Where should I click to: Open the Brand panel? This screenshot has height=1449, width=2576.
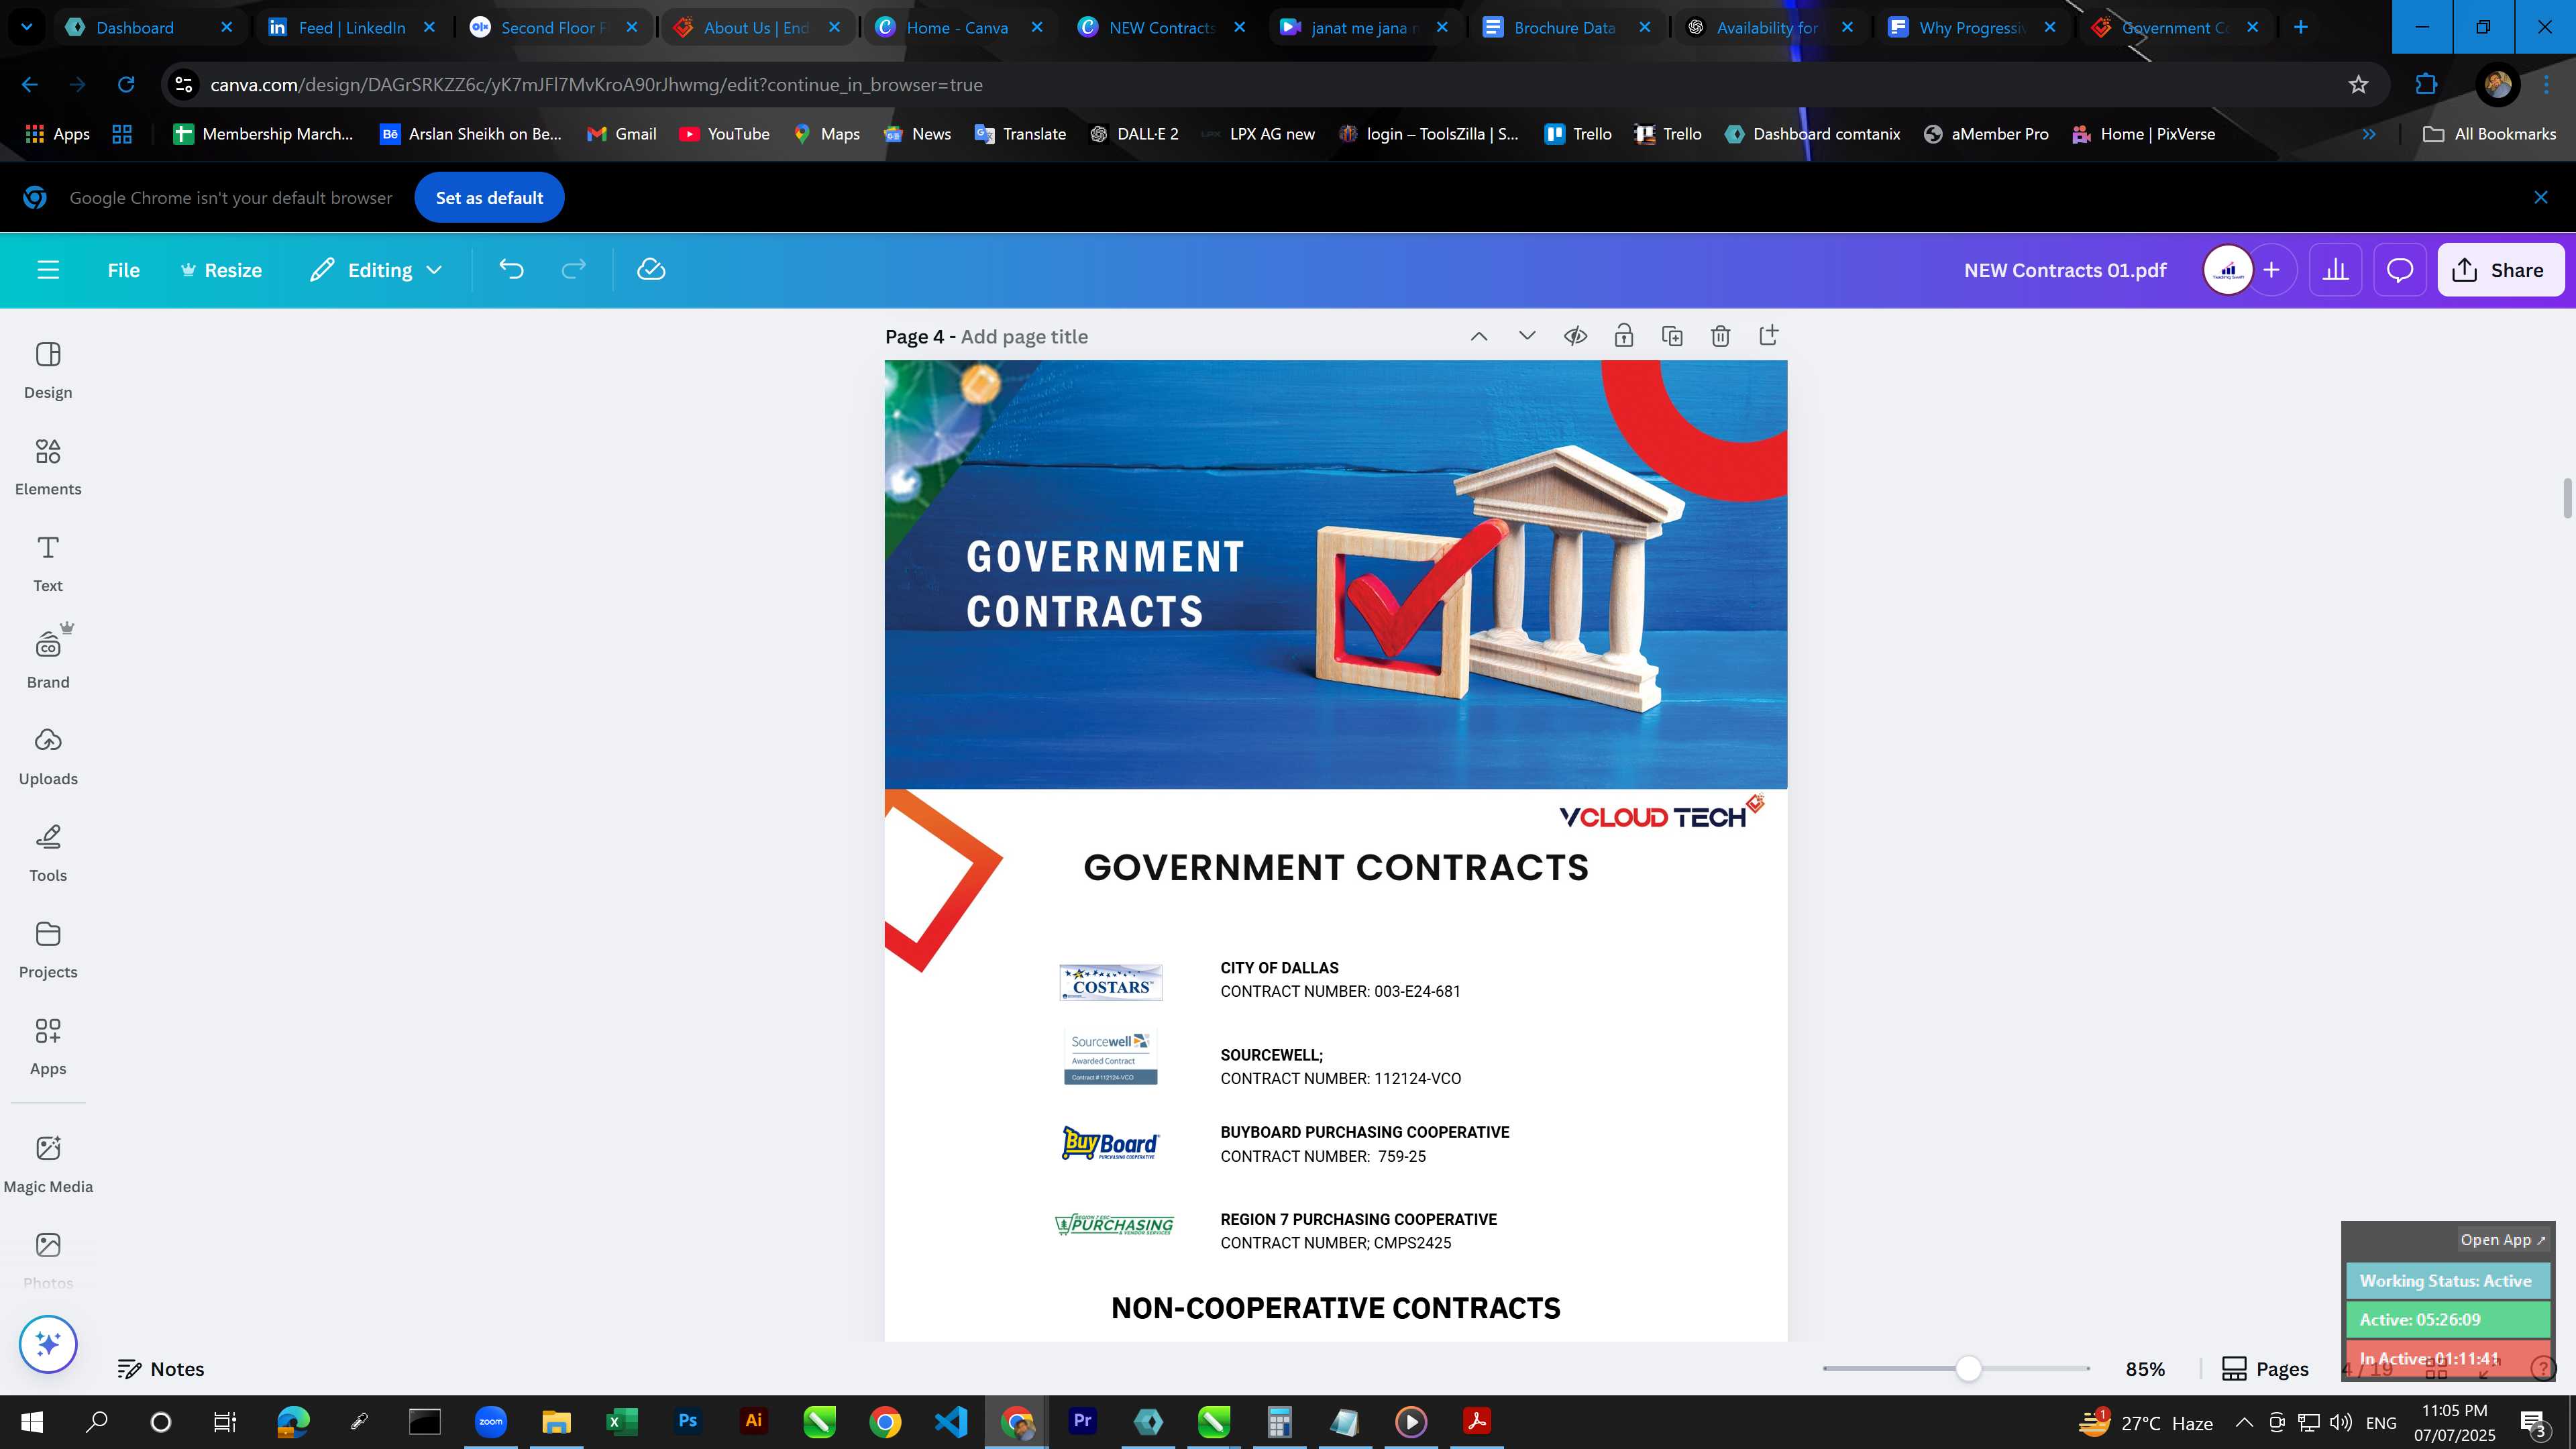click(48, 660)
